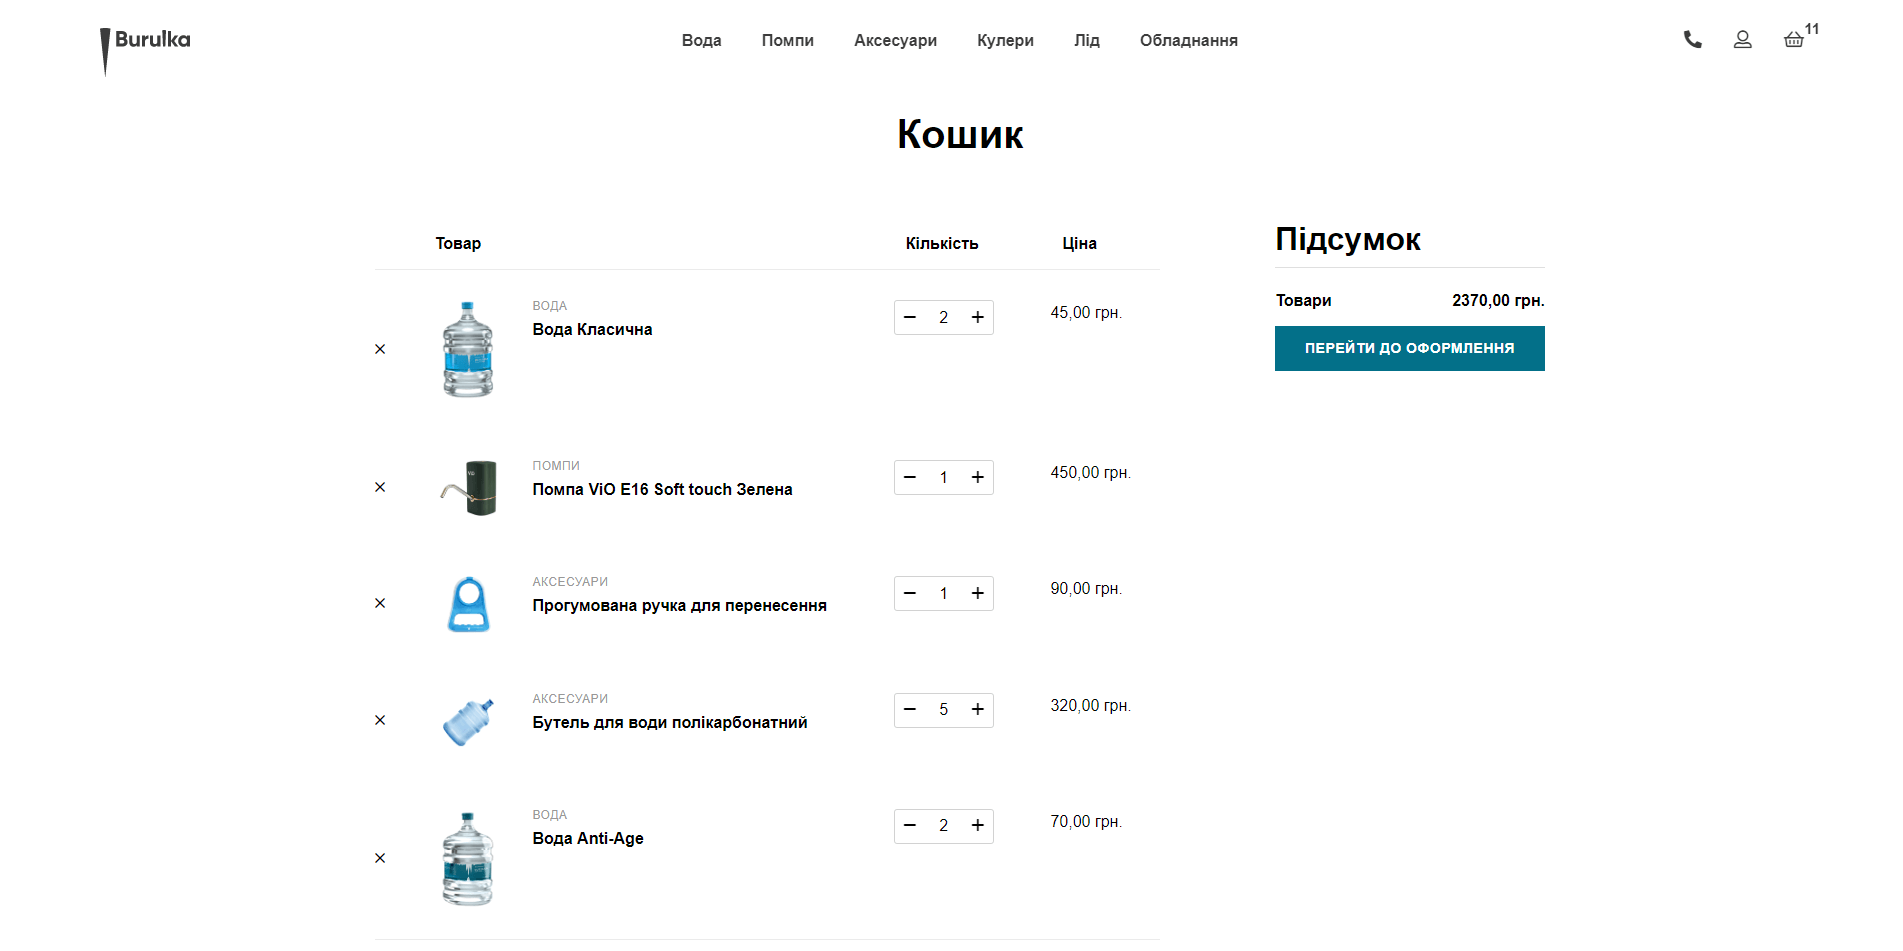Click quantity field of Вода Anti-Age
1903x951 pixels.
[x=943, y=825]
